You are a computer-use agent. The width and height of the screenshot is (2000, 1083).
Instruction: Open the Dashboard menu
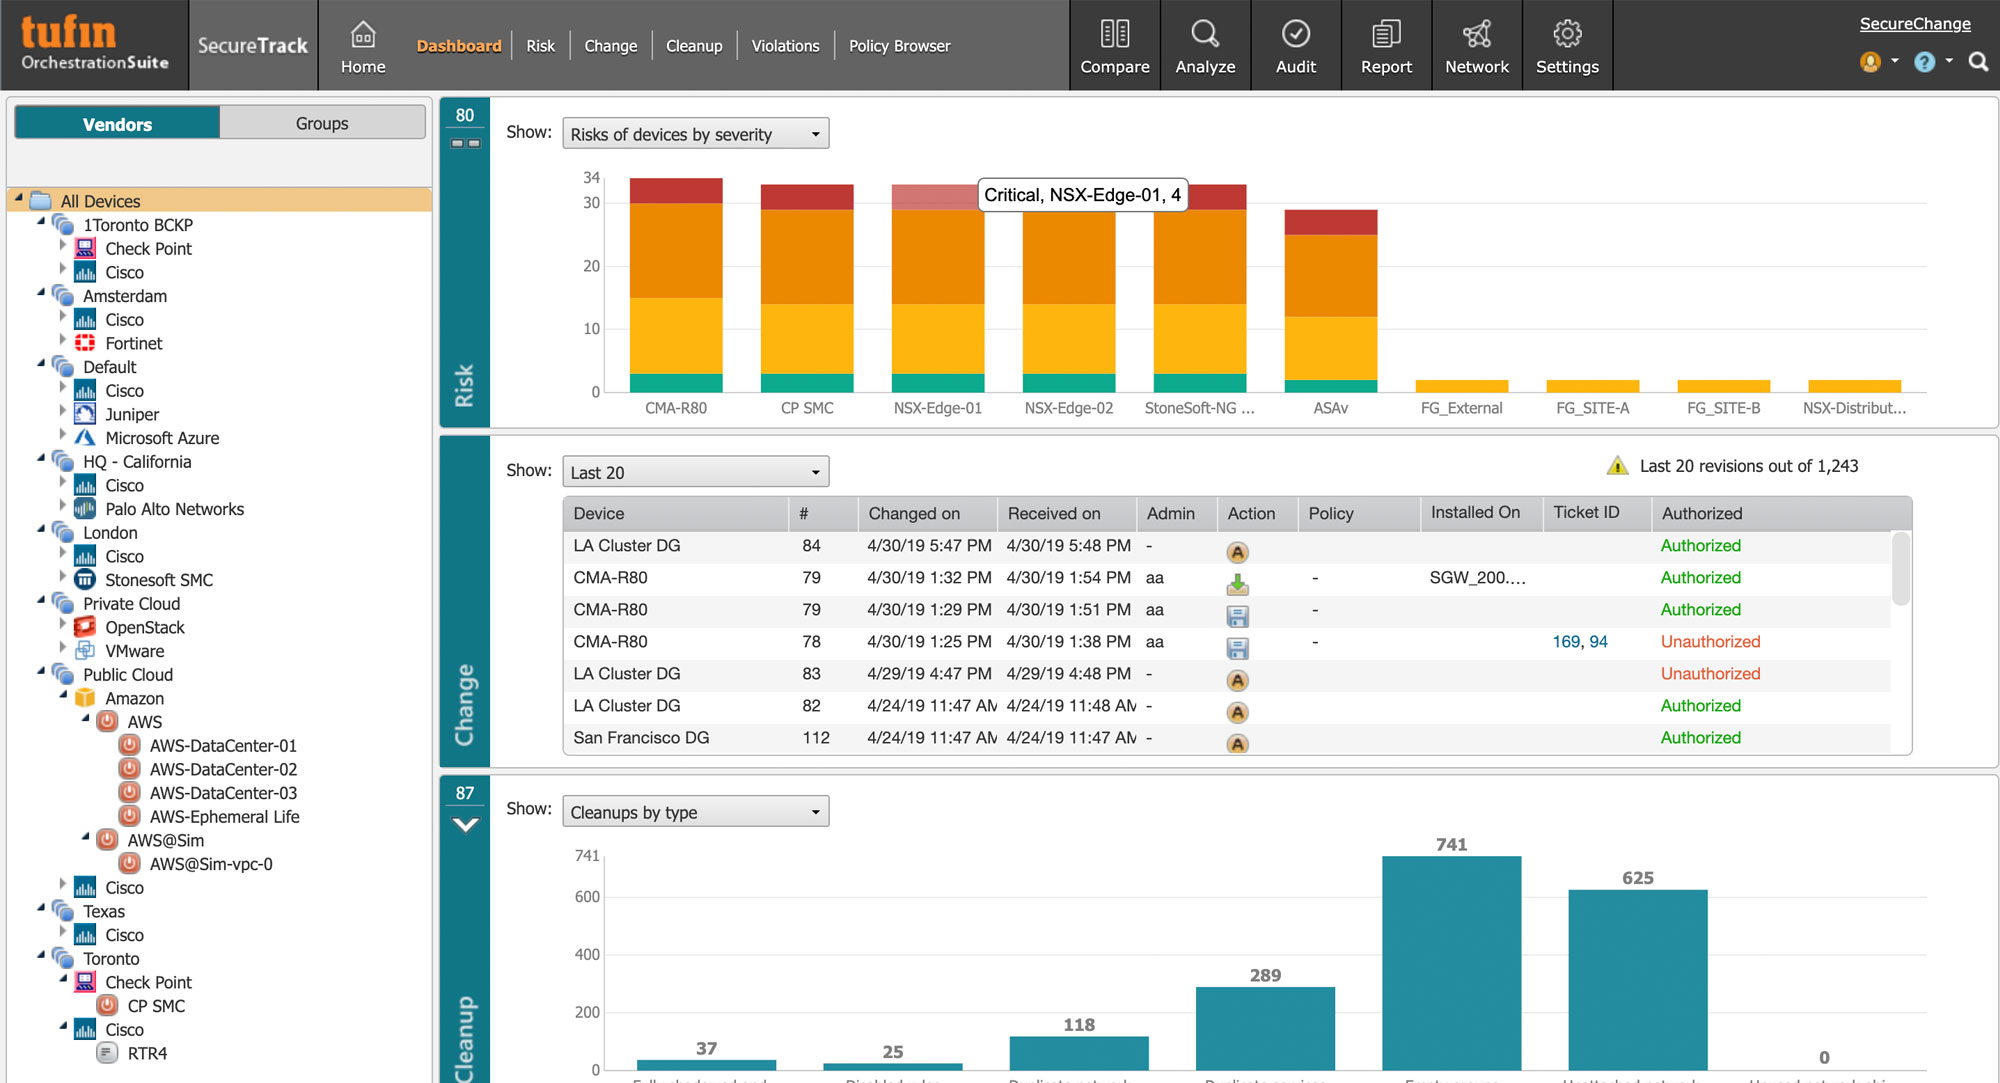click(x=459, y=46)
